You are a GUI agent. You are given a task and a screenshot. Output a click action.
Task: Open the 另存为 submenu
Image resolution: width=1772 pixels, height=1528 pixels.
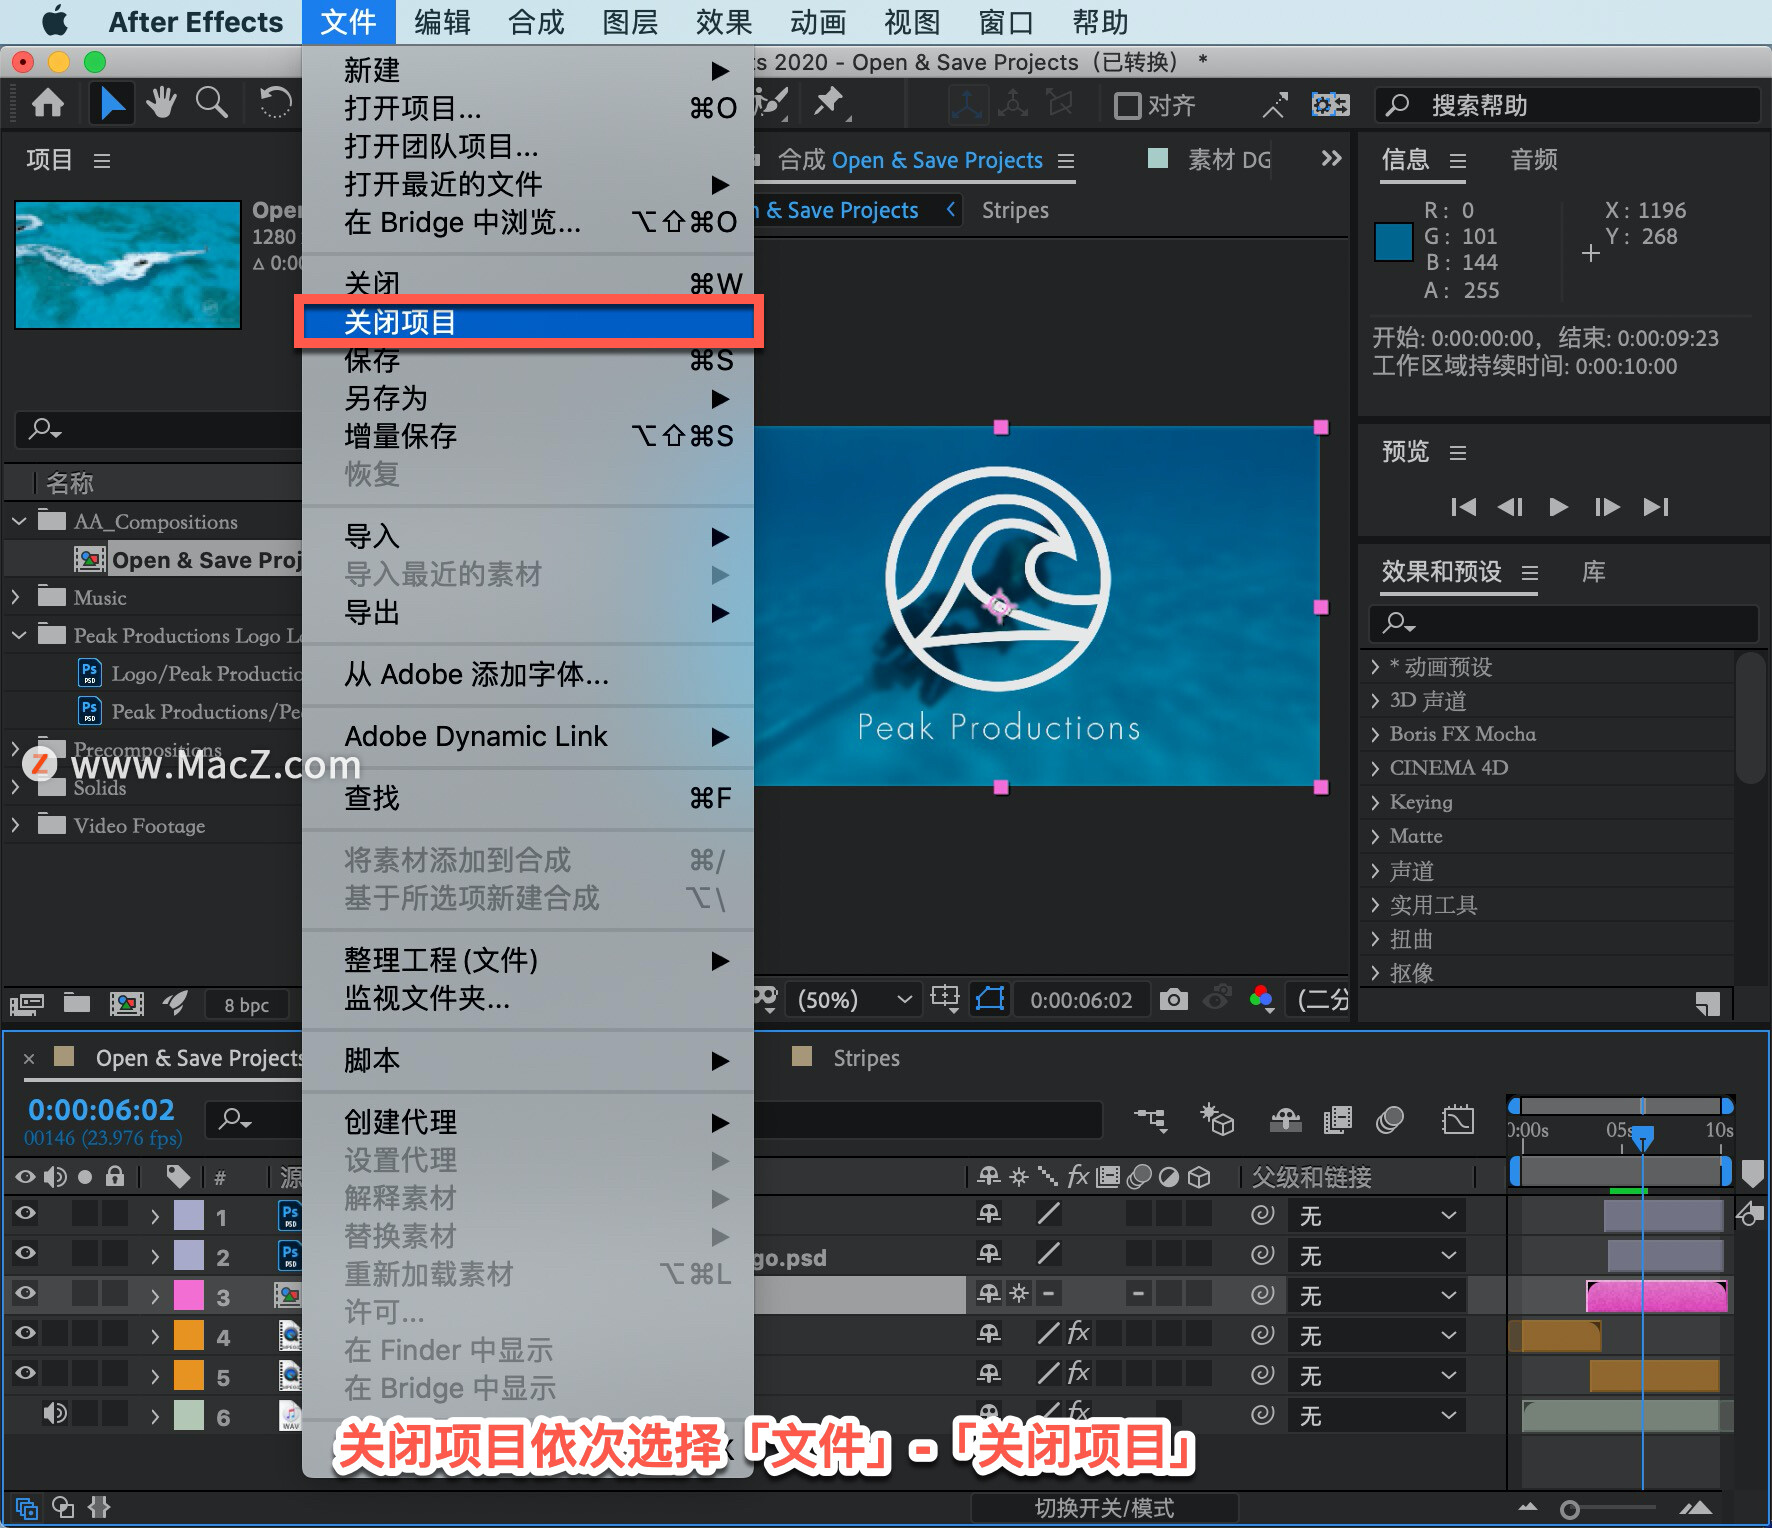[529, 398]
